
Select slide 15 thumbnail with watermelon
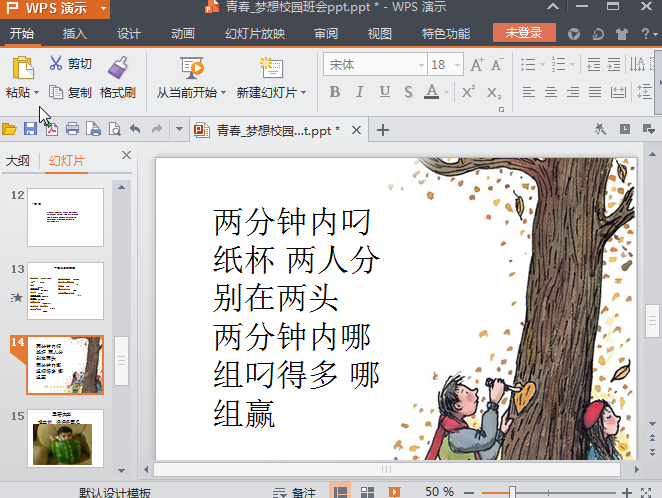tap(65, 438)
